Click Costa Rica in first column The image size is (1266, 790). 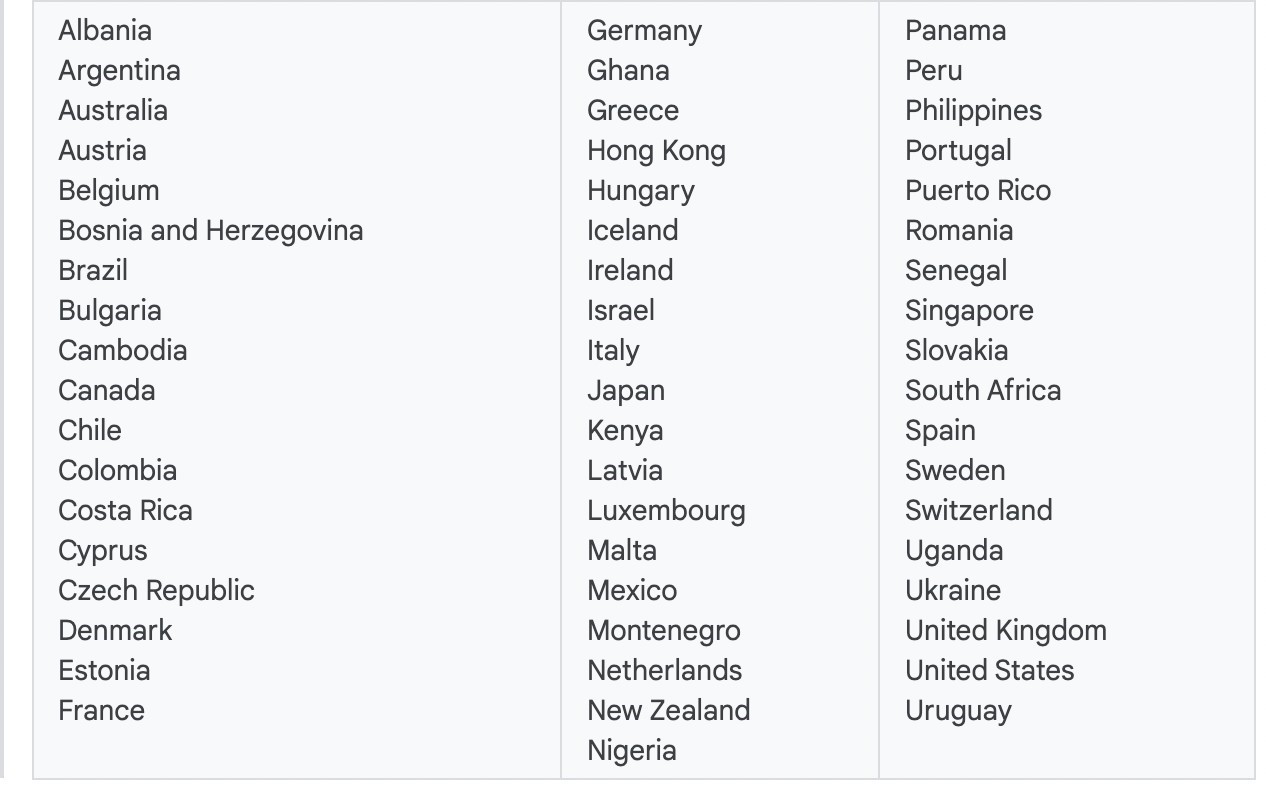pos(125,510)
